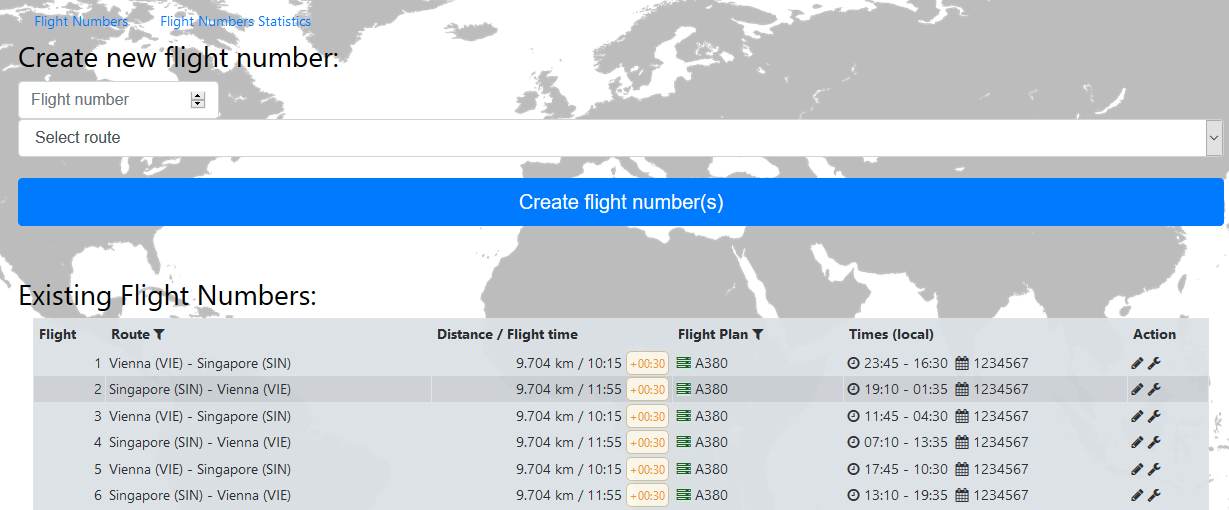Image resolution: width=1229 pixels, height=510 pixels.
Task: Switch to Flight Numbers Statistics tab
Action: tap(235, 21)
